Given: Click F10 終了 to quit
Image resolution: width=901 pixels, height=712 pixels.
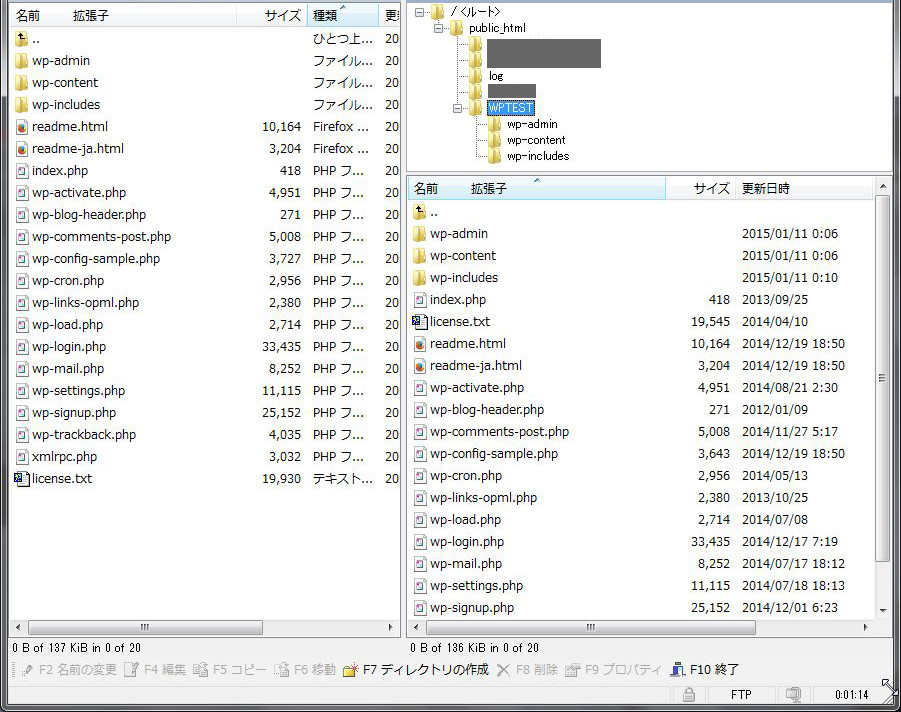Looking at the screenshot, I should click(x=705, y=670).
